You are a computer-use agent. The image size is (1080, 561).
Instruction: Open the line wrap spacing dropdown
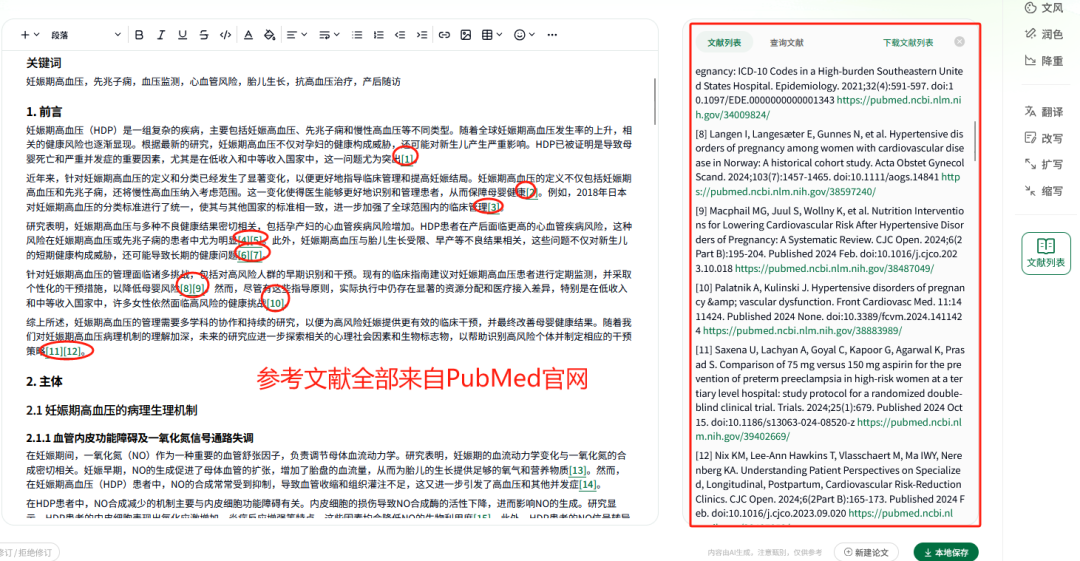(329, 34)
